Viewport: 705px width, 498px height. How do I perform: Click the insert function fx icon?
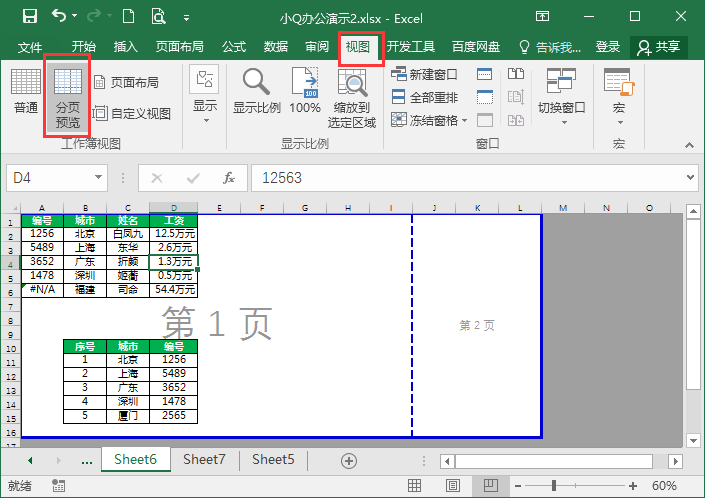[229, 178]
